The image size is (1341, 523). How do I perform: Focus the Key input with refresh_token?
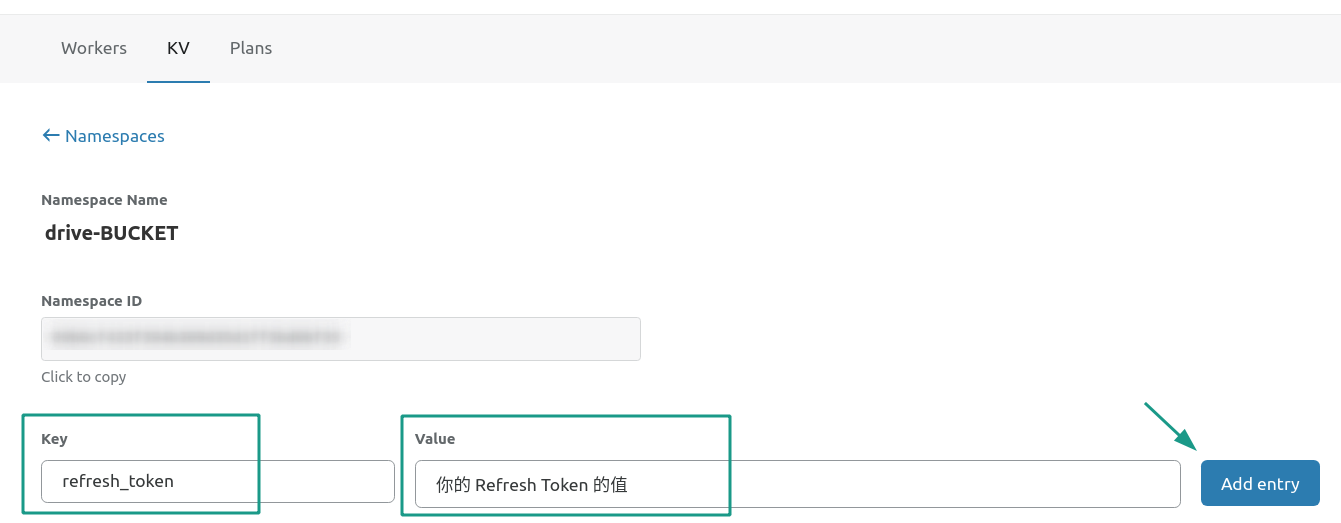click(x=217, y=481)
